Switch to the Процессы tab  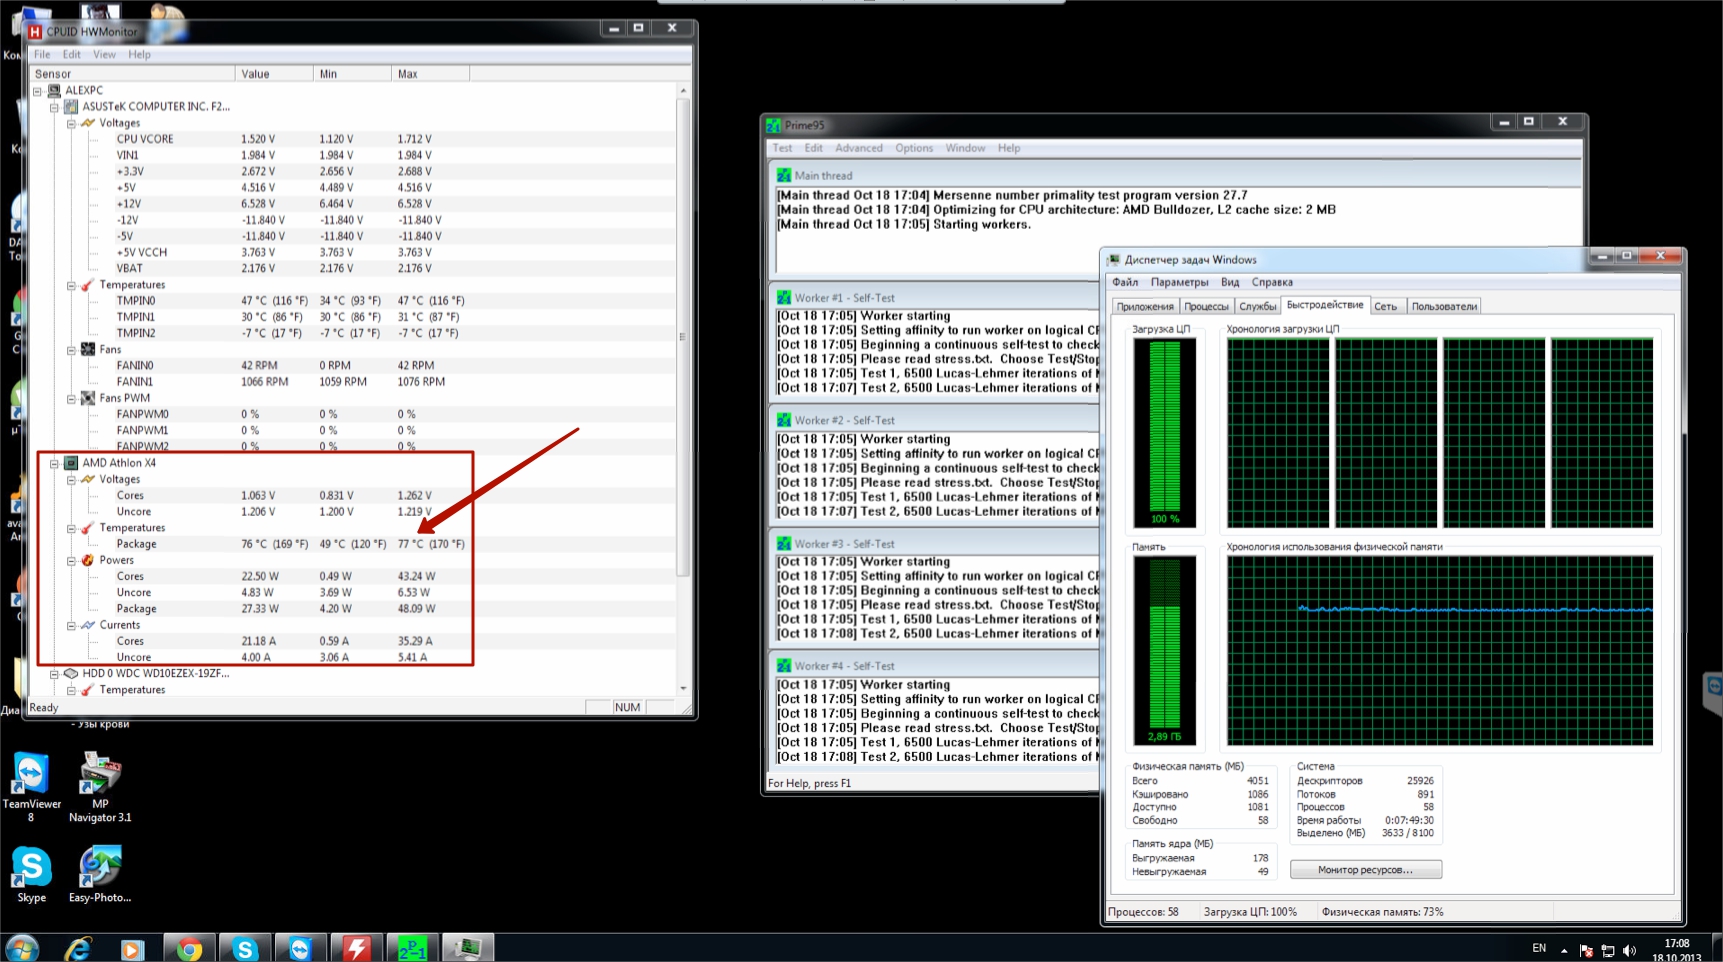tap(1207, 307)
